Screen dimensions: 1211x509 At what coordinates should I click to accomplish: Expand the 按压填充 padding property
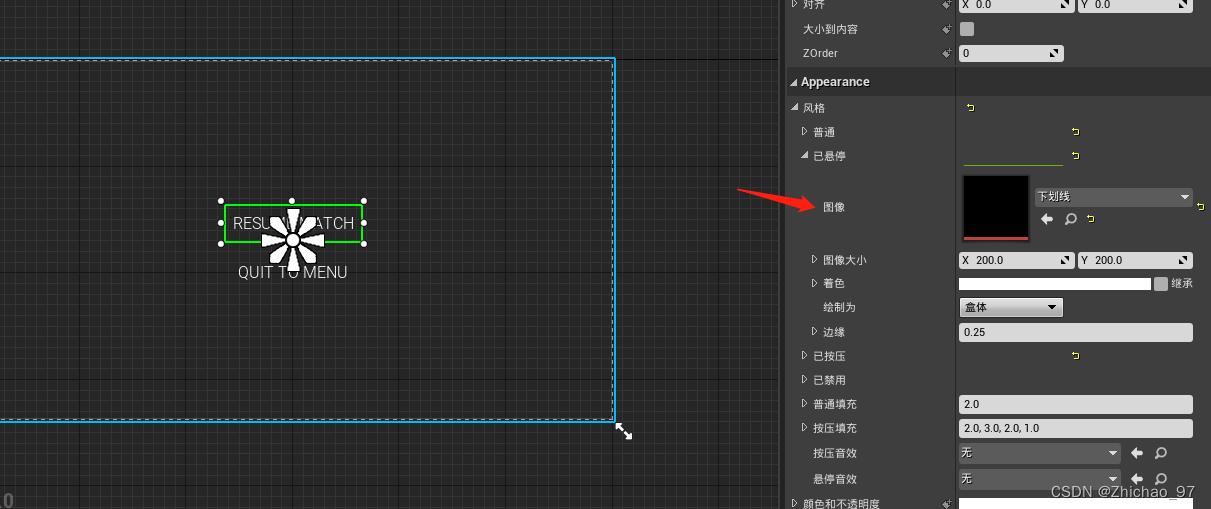(804, 427)
